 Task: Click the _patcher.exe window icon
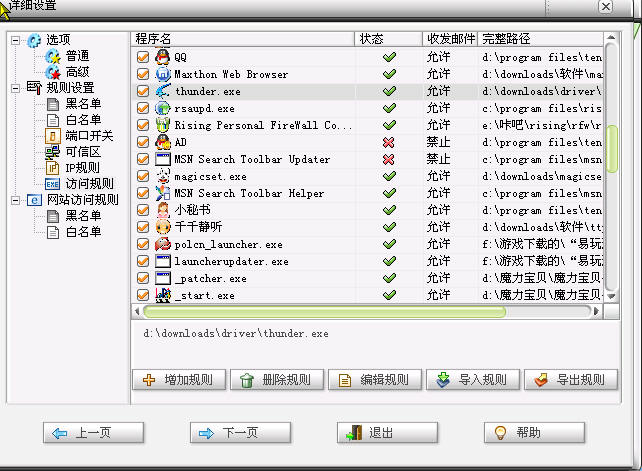pyautogui.click(x=163, y=279)
